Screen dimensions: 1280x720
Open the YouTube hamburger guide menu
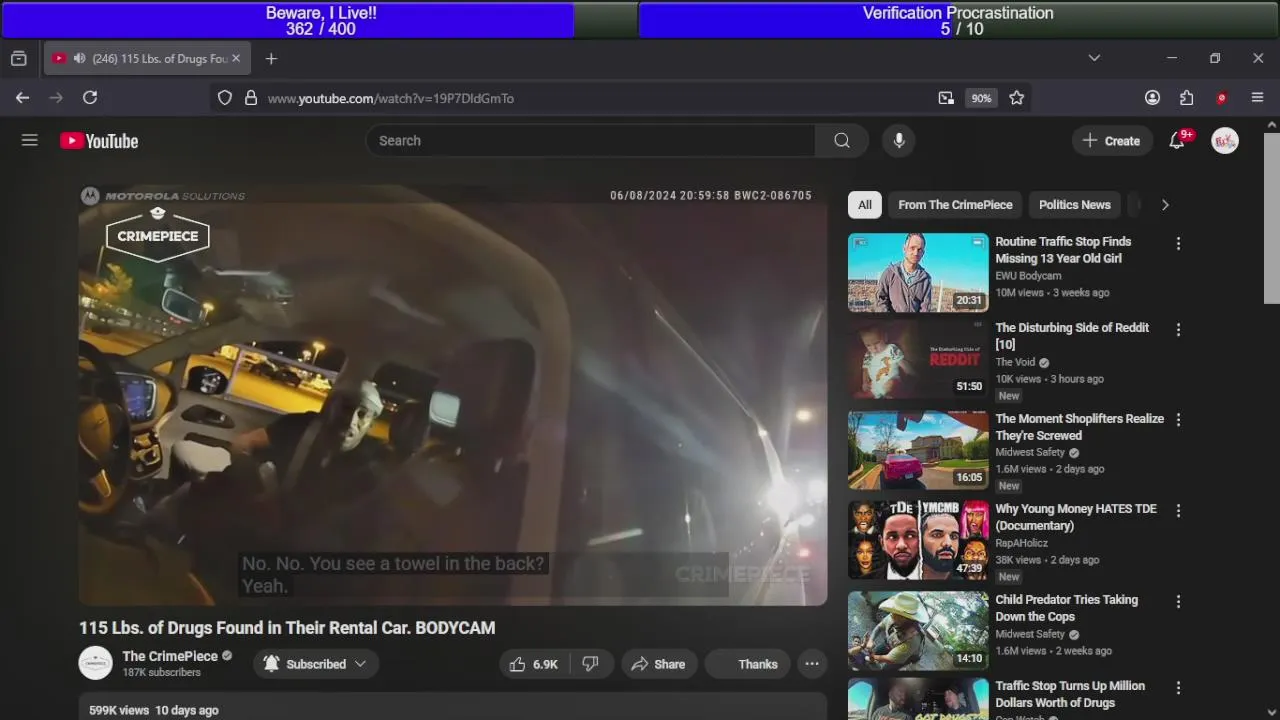coord(30,141)
